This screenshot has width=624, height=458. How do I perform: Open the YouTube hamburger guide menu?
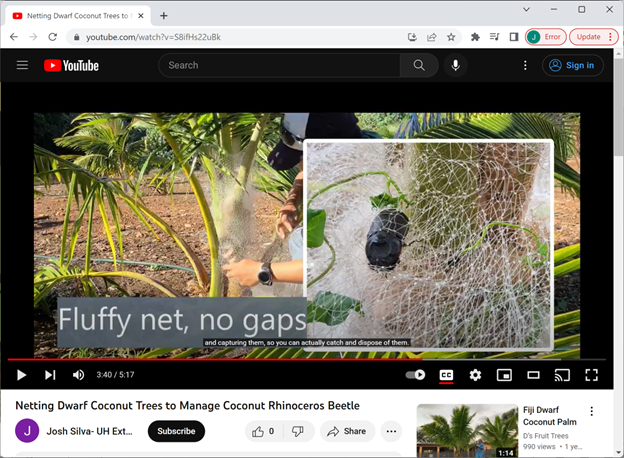(x=22, y=65)
